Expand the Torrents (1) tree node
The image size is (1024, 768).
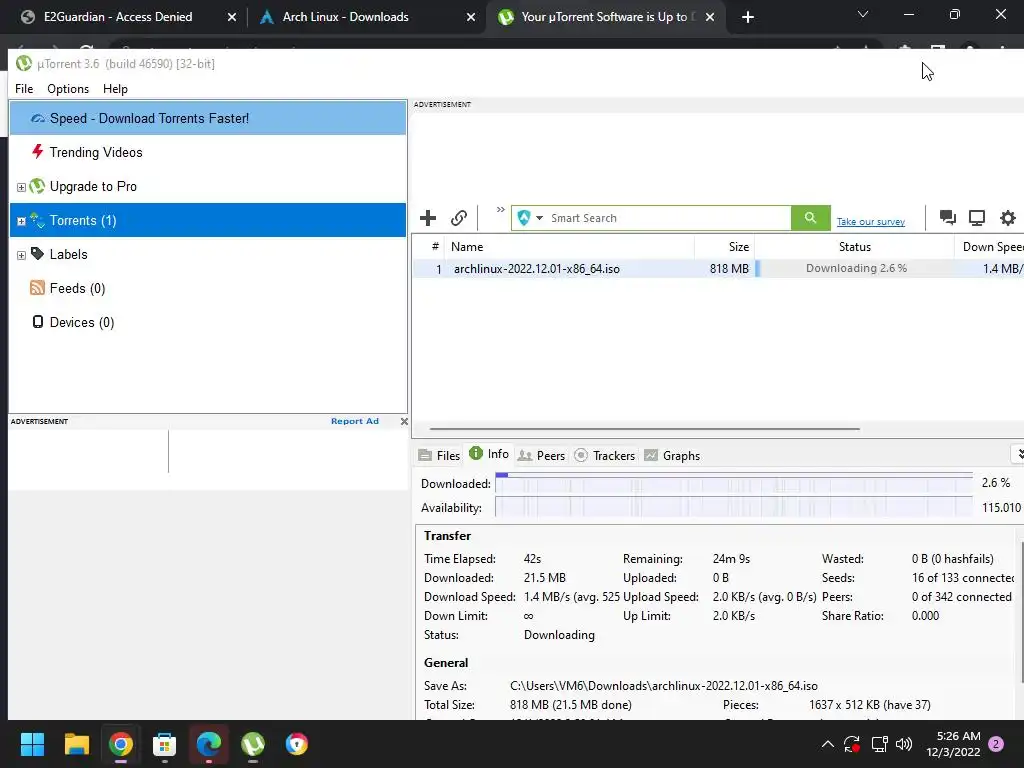click(x=21, y=221)
